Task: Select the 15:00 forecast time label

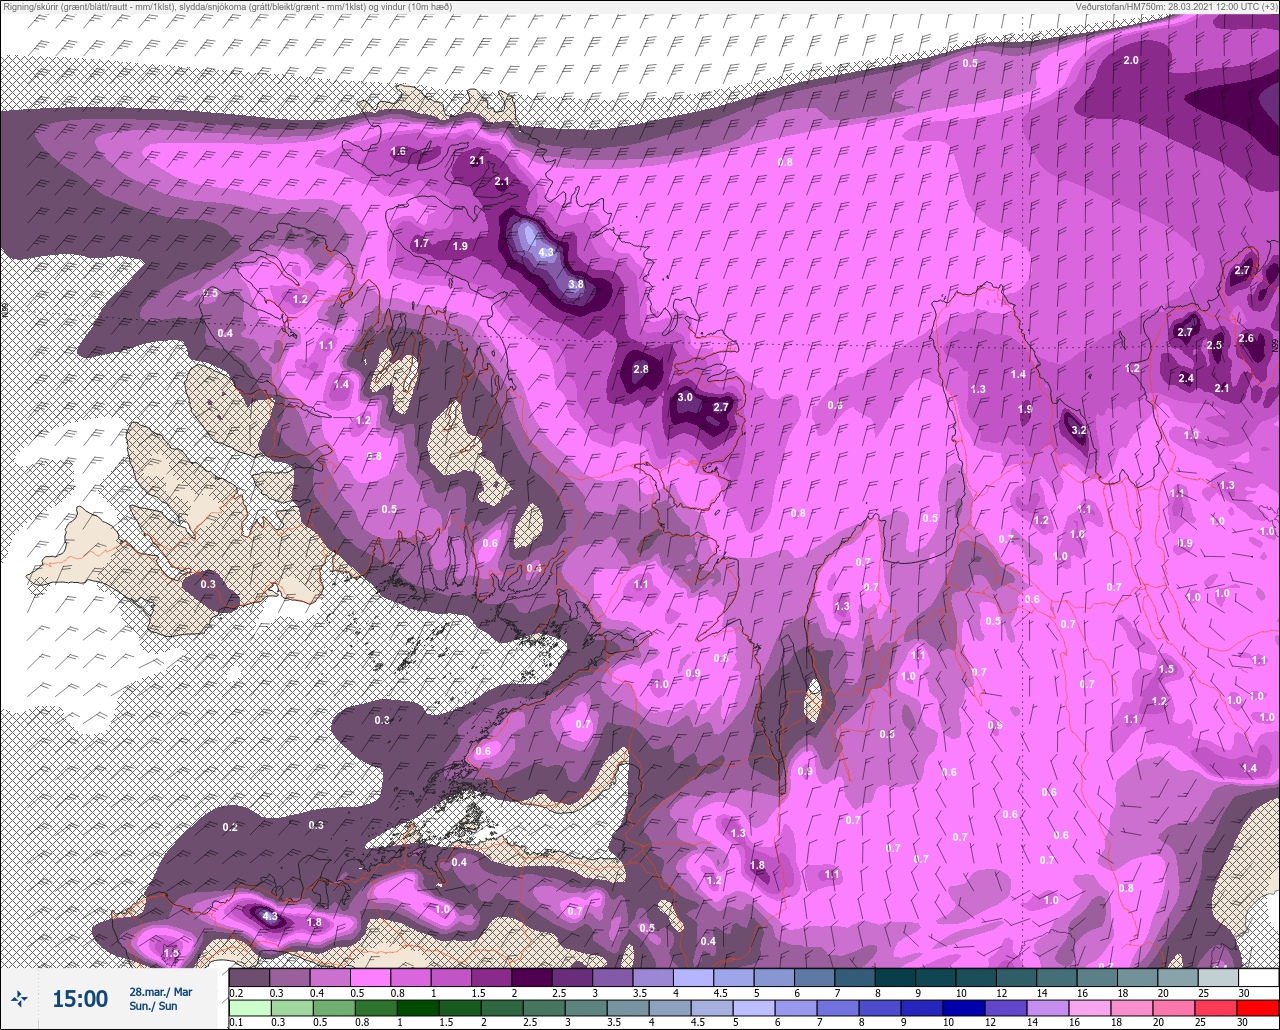Action: click(80, 999)
